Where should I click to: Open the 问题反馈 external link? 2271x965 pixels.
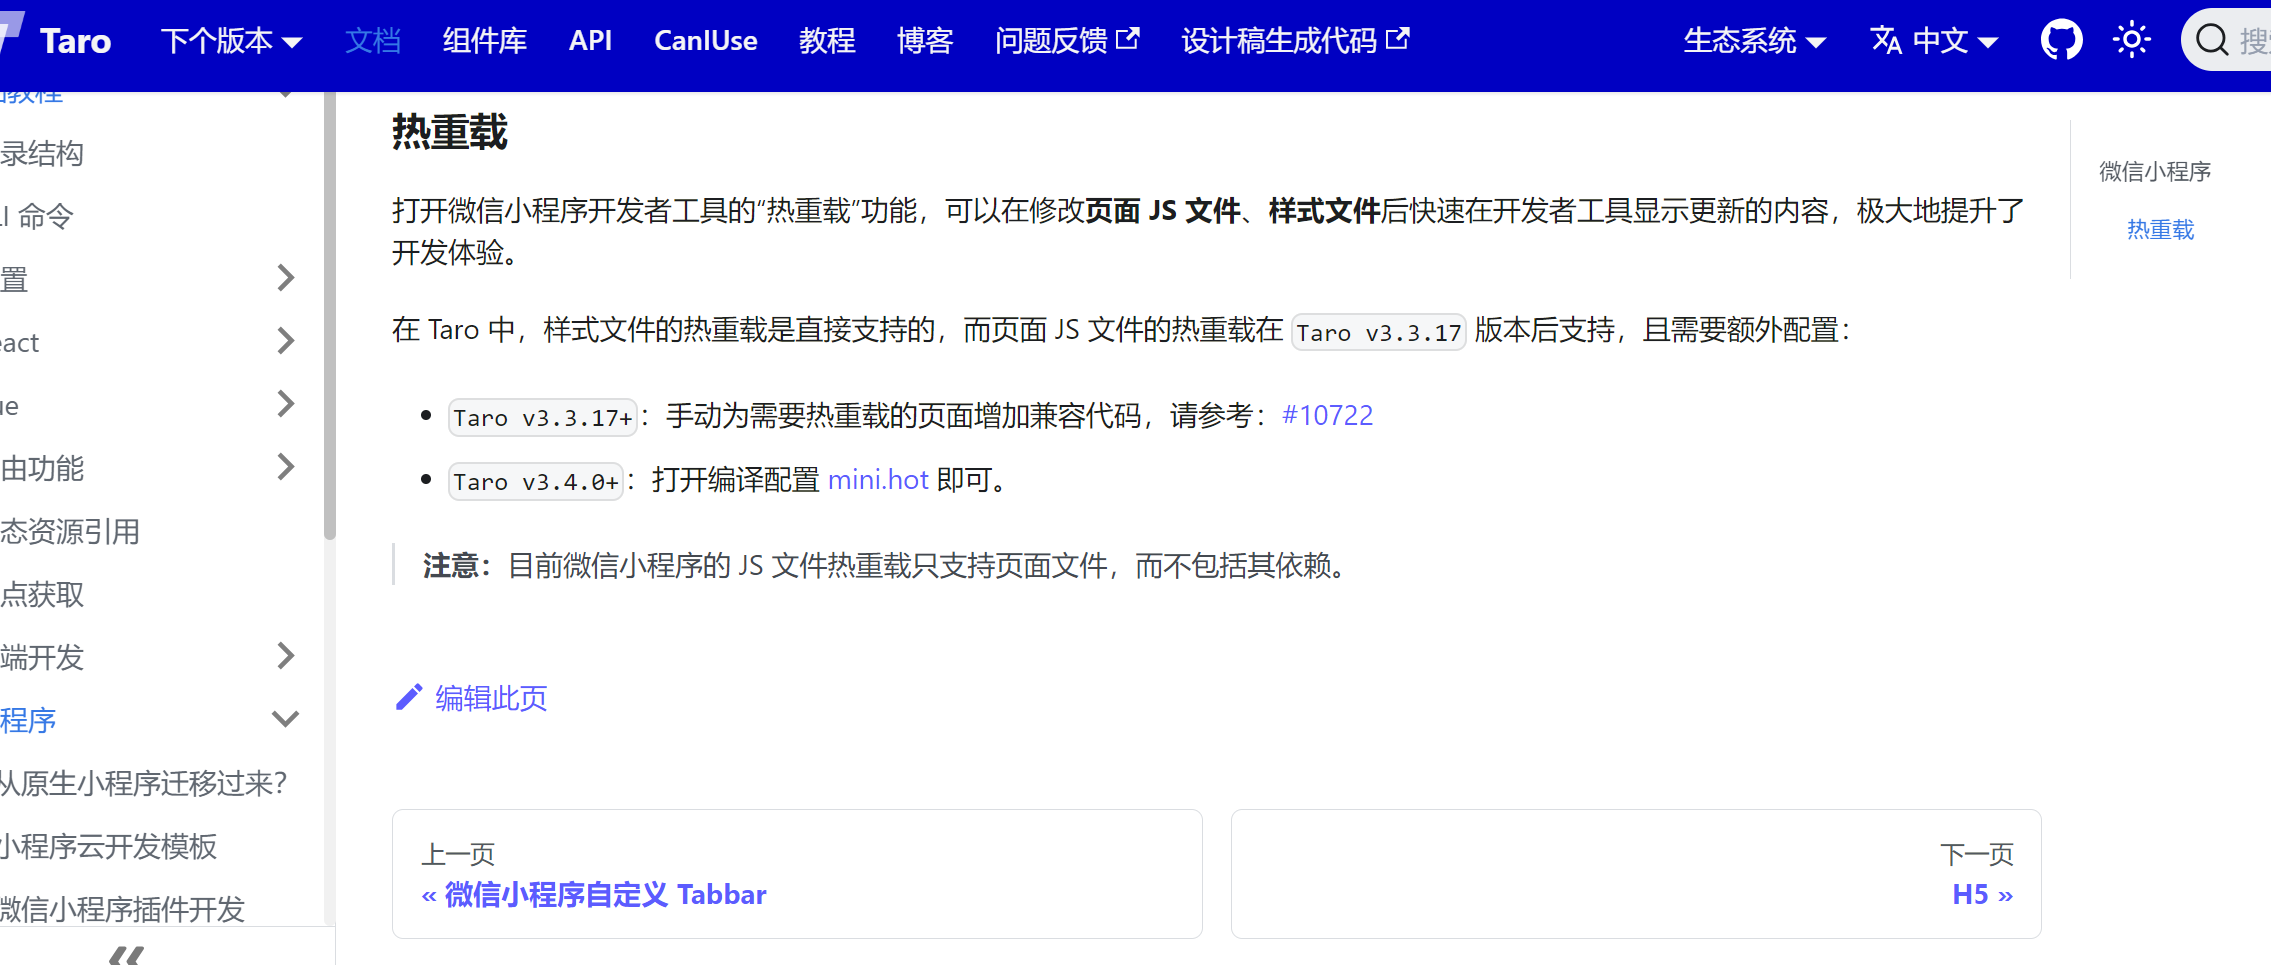1067,41
